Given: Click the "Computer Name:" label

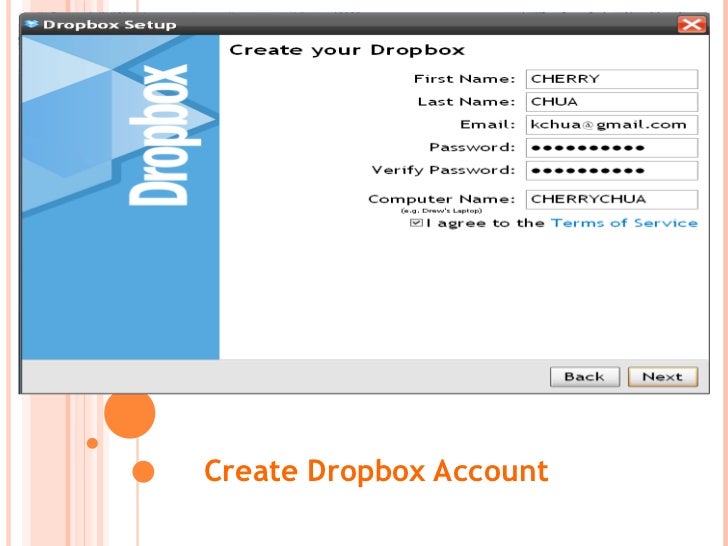Looking at the screenshot, I should tap(442, 199).
